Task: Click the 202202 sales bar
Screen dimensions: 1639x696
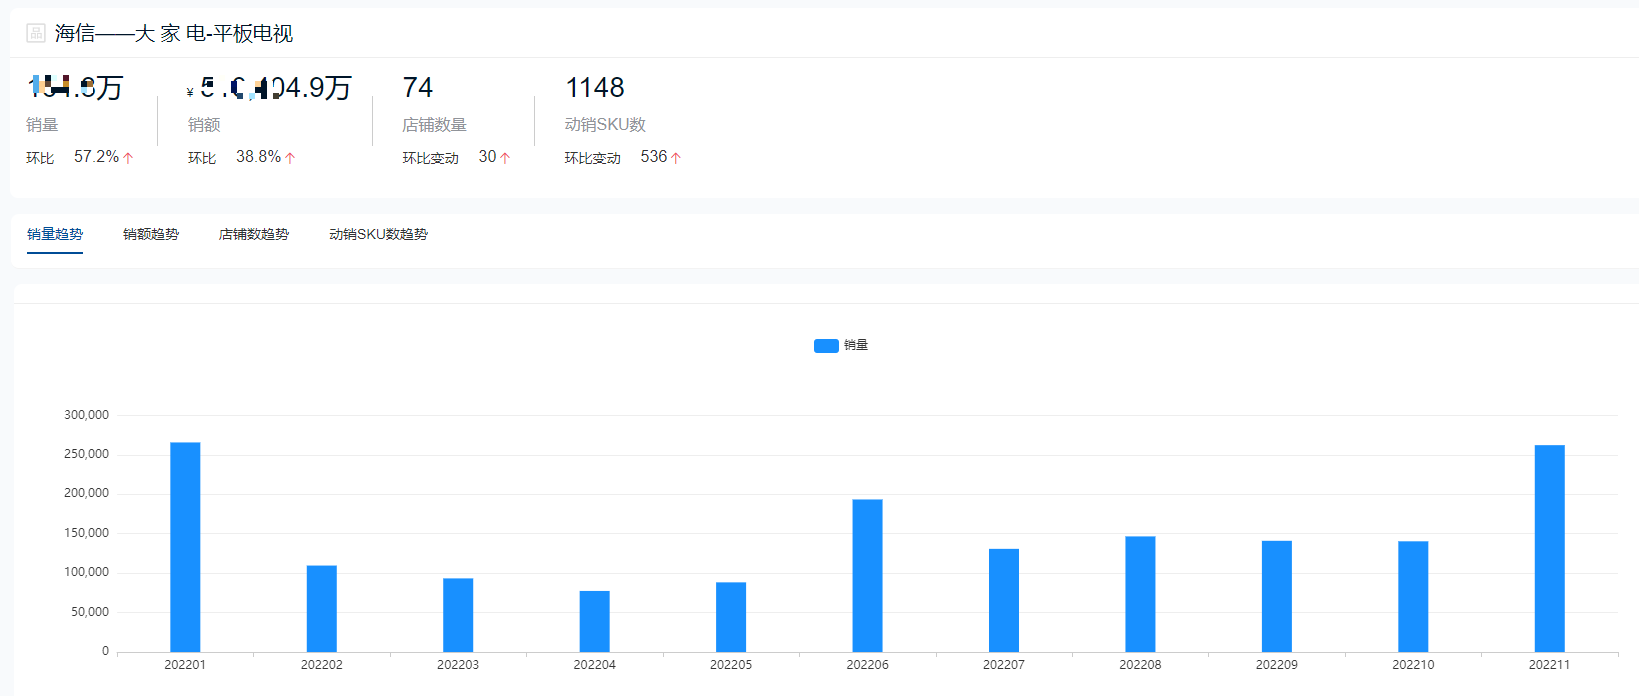Action: click(321, 609)
